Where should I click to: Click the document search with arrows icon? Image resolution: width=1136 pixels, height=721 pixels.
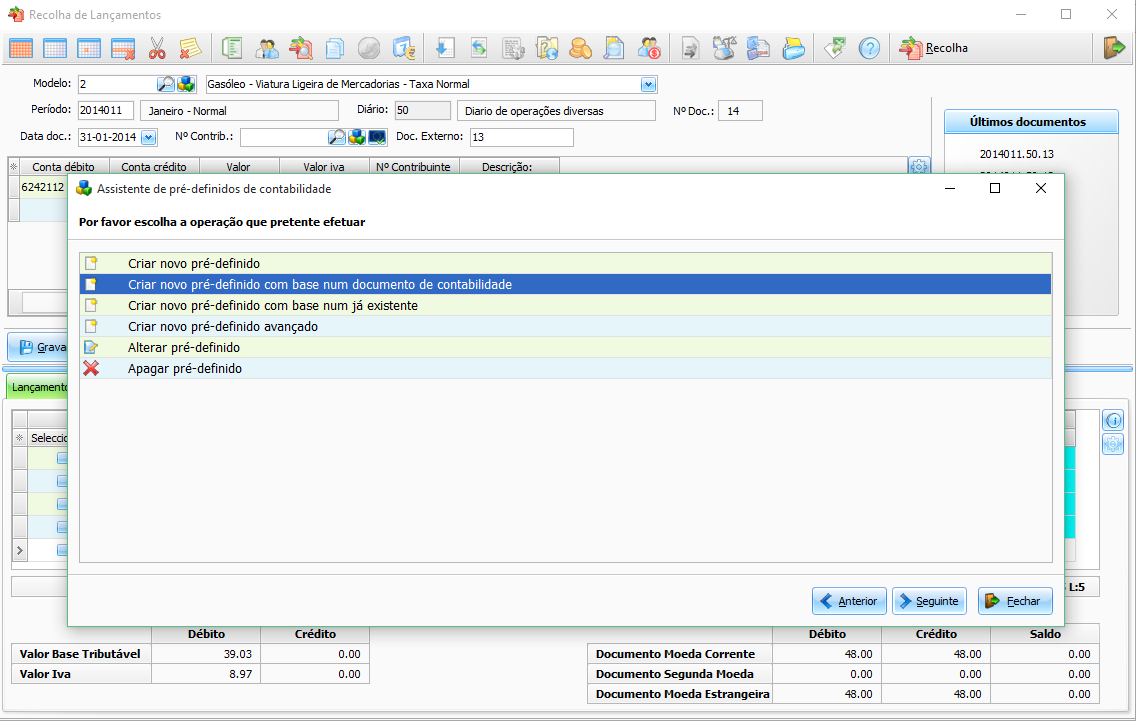point(301,49)
